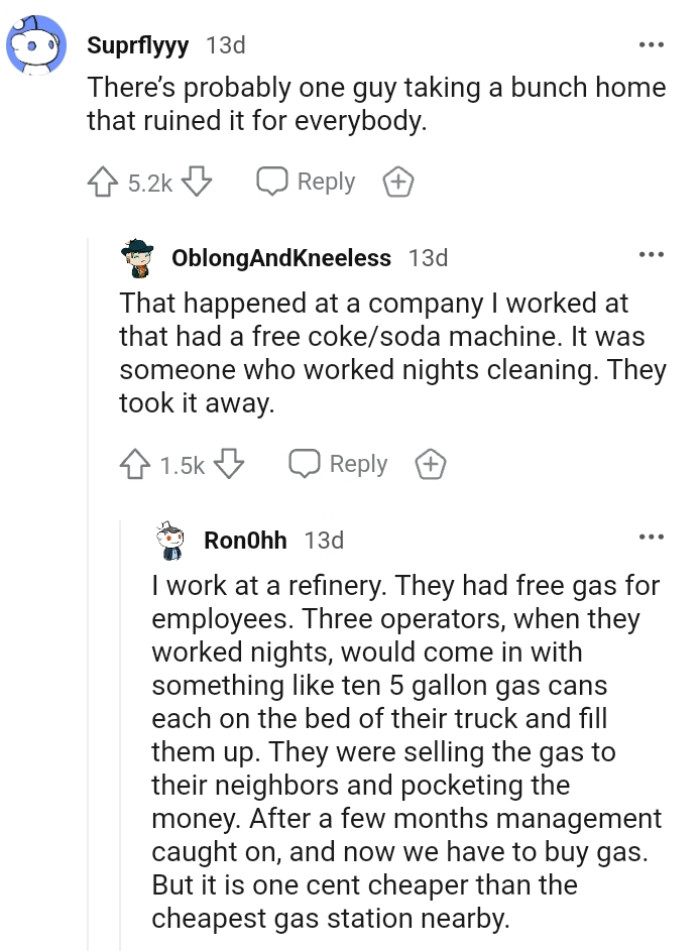
Task: Click the reply bubble icon on OblongAndKneeless's comment
Action: click(x=303, y=463)
